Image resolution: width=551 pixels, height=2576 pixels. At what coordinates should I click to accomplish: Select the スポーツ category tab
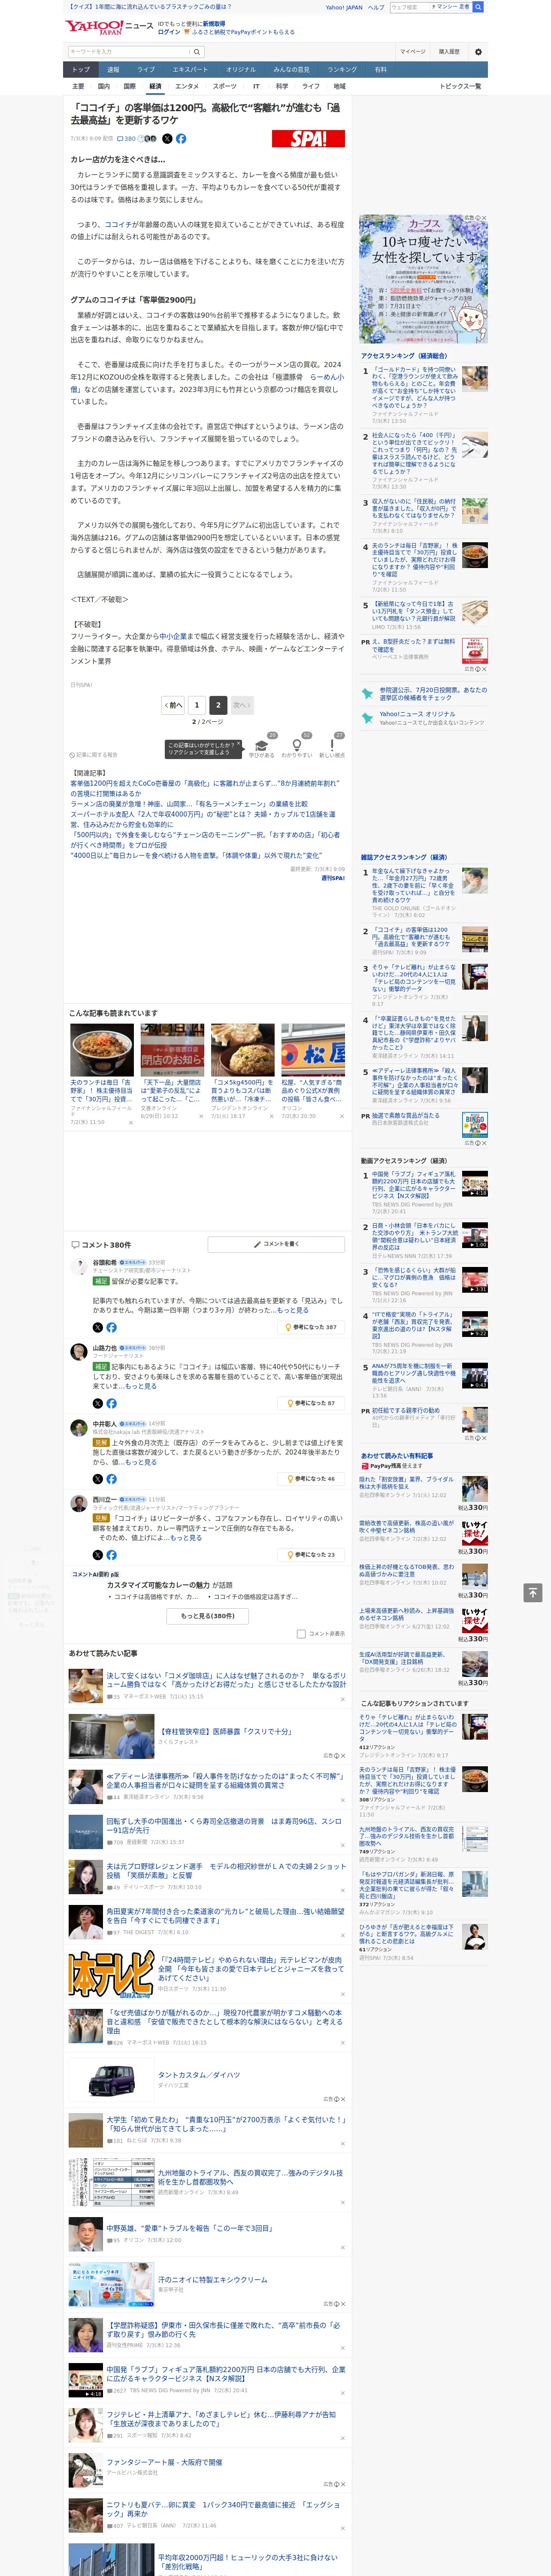225,87
